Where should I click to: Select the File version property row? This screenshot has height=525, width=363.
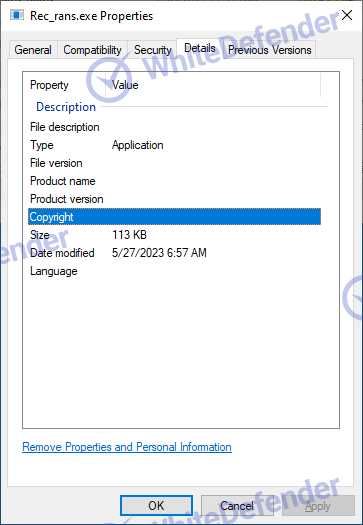pos(174,163)
